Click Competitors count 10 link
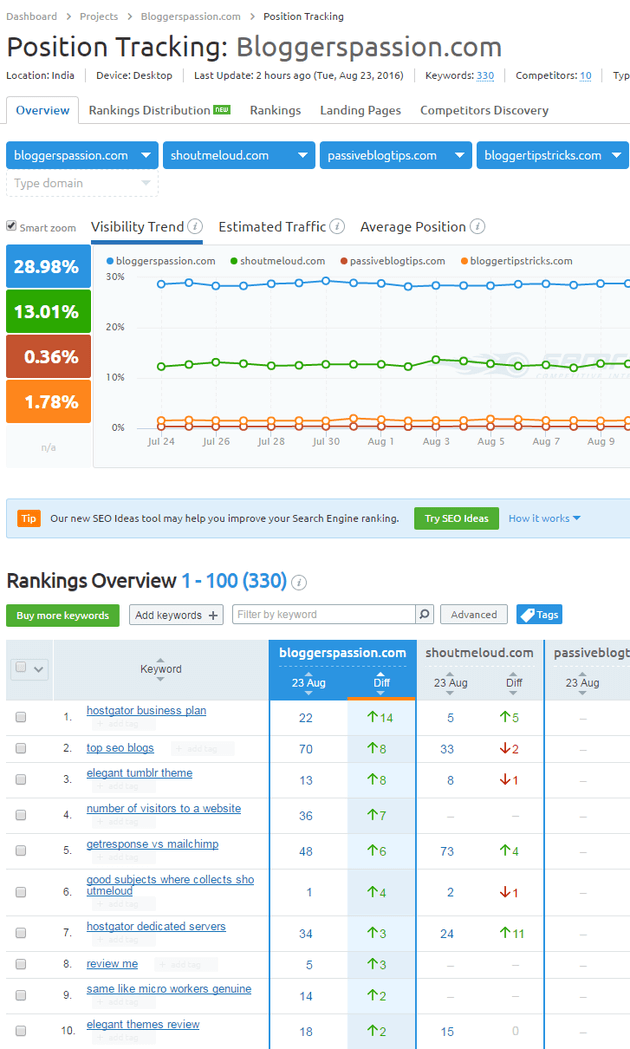This screenshot has height=1049, width=630. pyautogui.click(x=586, y=76)
